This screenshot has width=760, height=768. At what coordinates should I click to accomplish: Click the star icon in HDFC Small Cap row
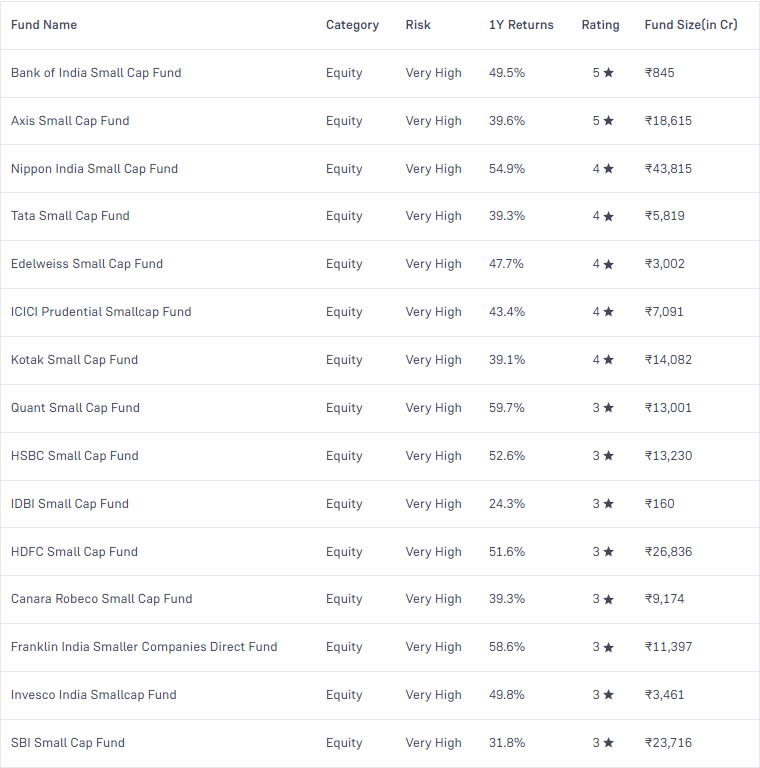[608, 552]
